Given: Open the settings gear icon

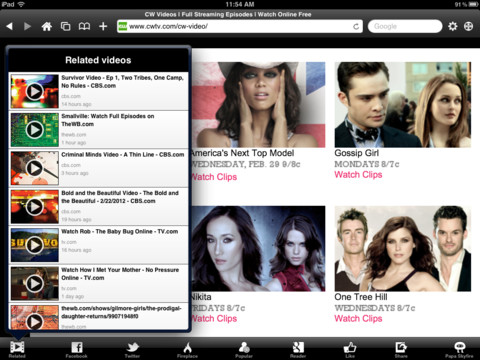Looking at the screenshot, I should click(x=453, y=26).
